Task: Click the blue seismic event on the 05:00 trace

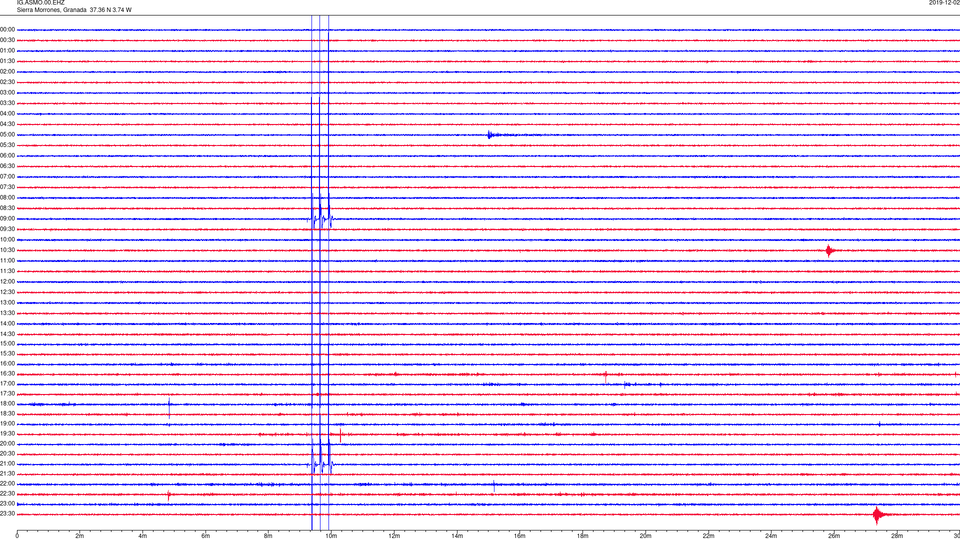Action: pyautogui.click(x=495, y=135)
